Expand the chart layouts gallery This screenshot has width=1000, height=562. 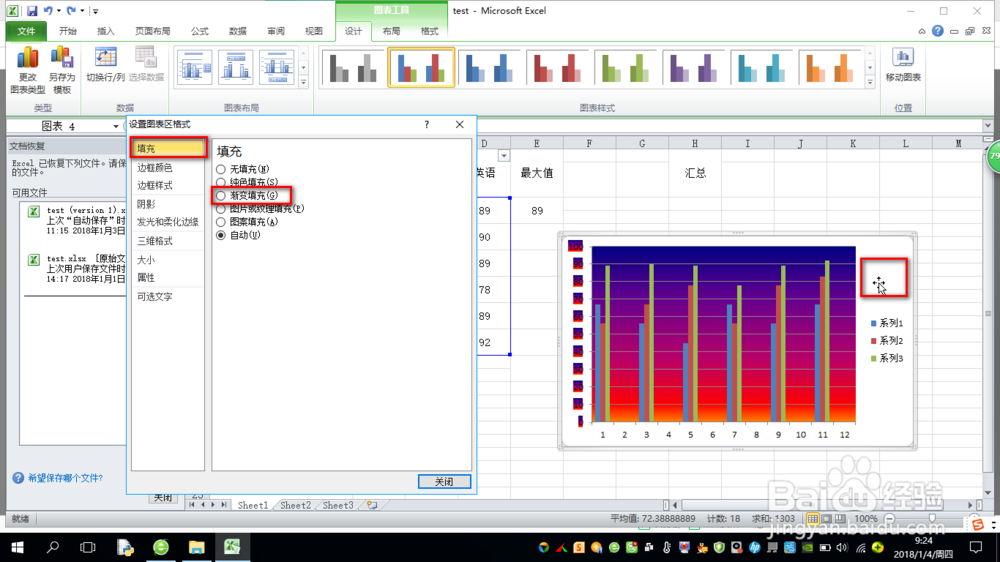pos(304,82)
